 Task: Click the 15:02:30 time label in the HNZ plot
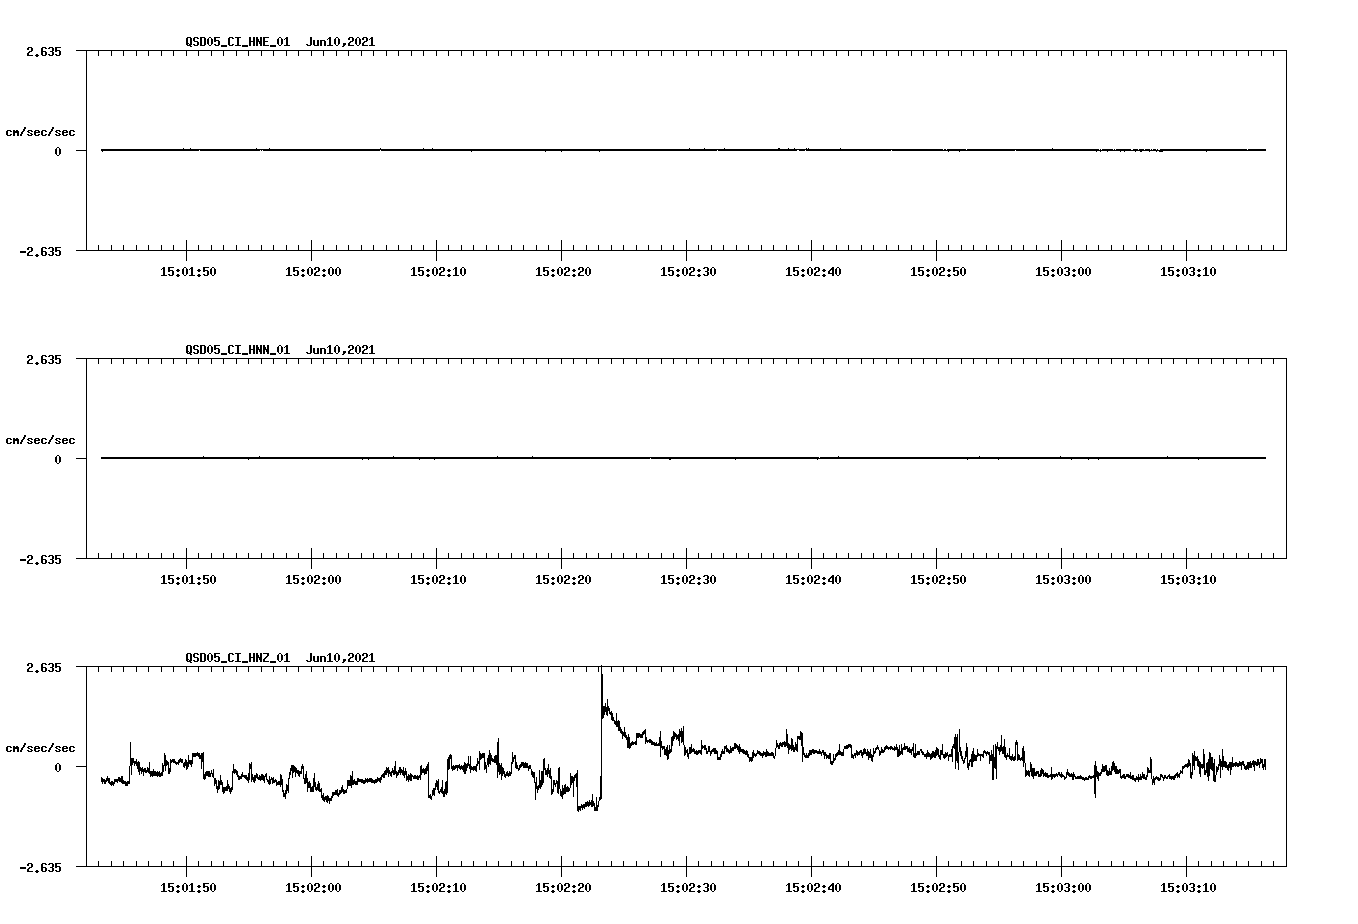688,888
